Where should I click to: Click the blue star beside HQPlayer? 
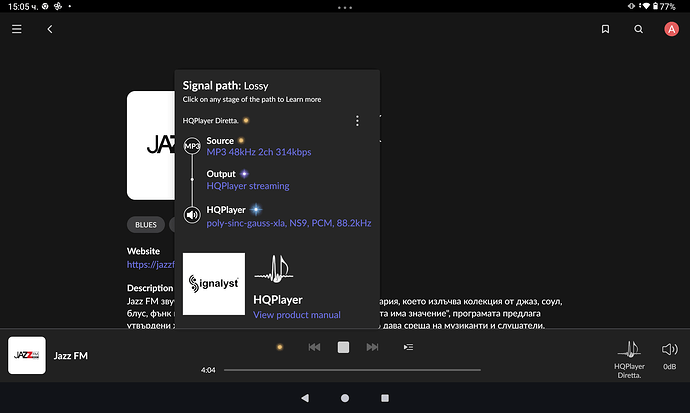tap(256, 210)
